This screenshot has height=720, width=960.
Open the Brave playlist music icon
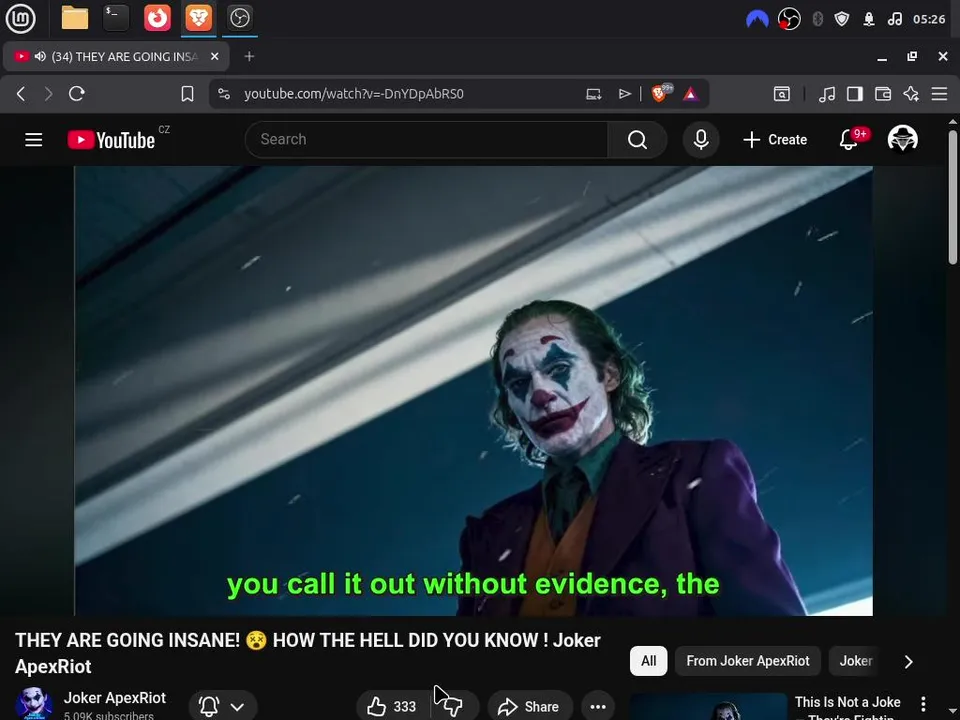coord(827,94)
